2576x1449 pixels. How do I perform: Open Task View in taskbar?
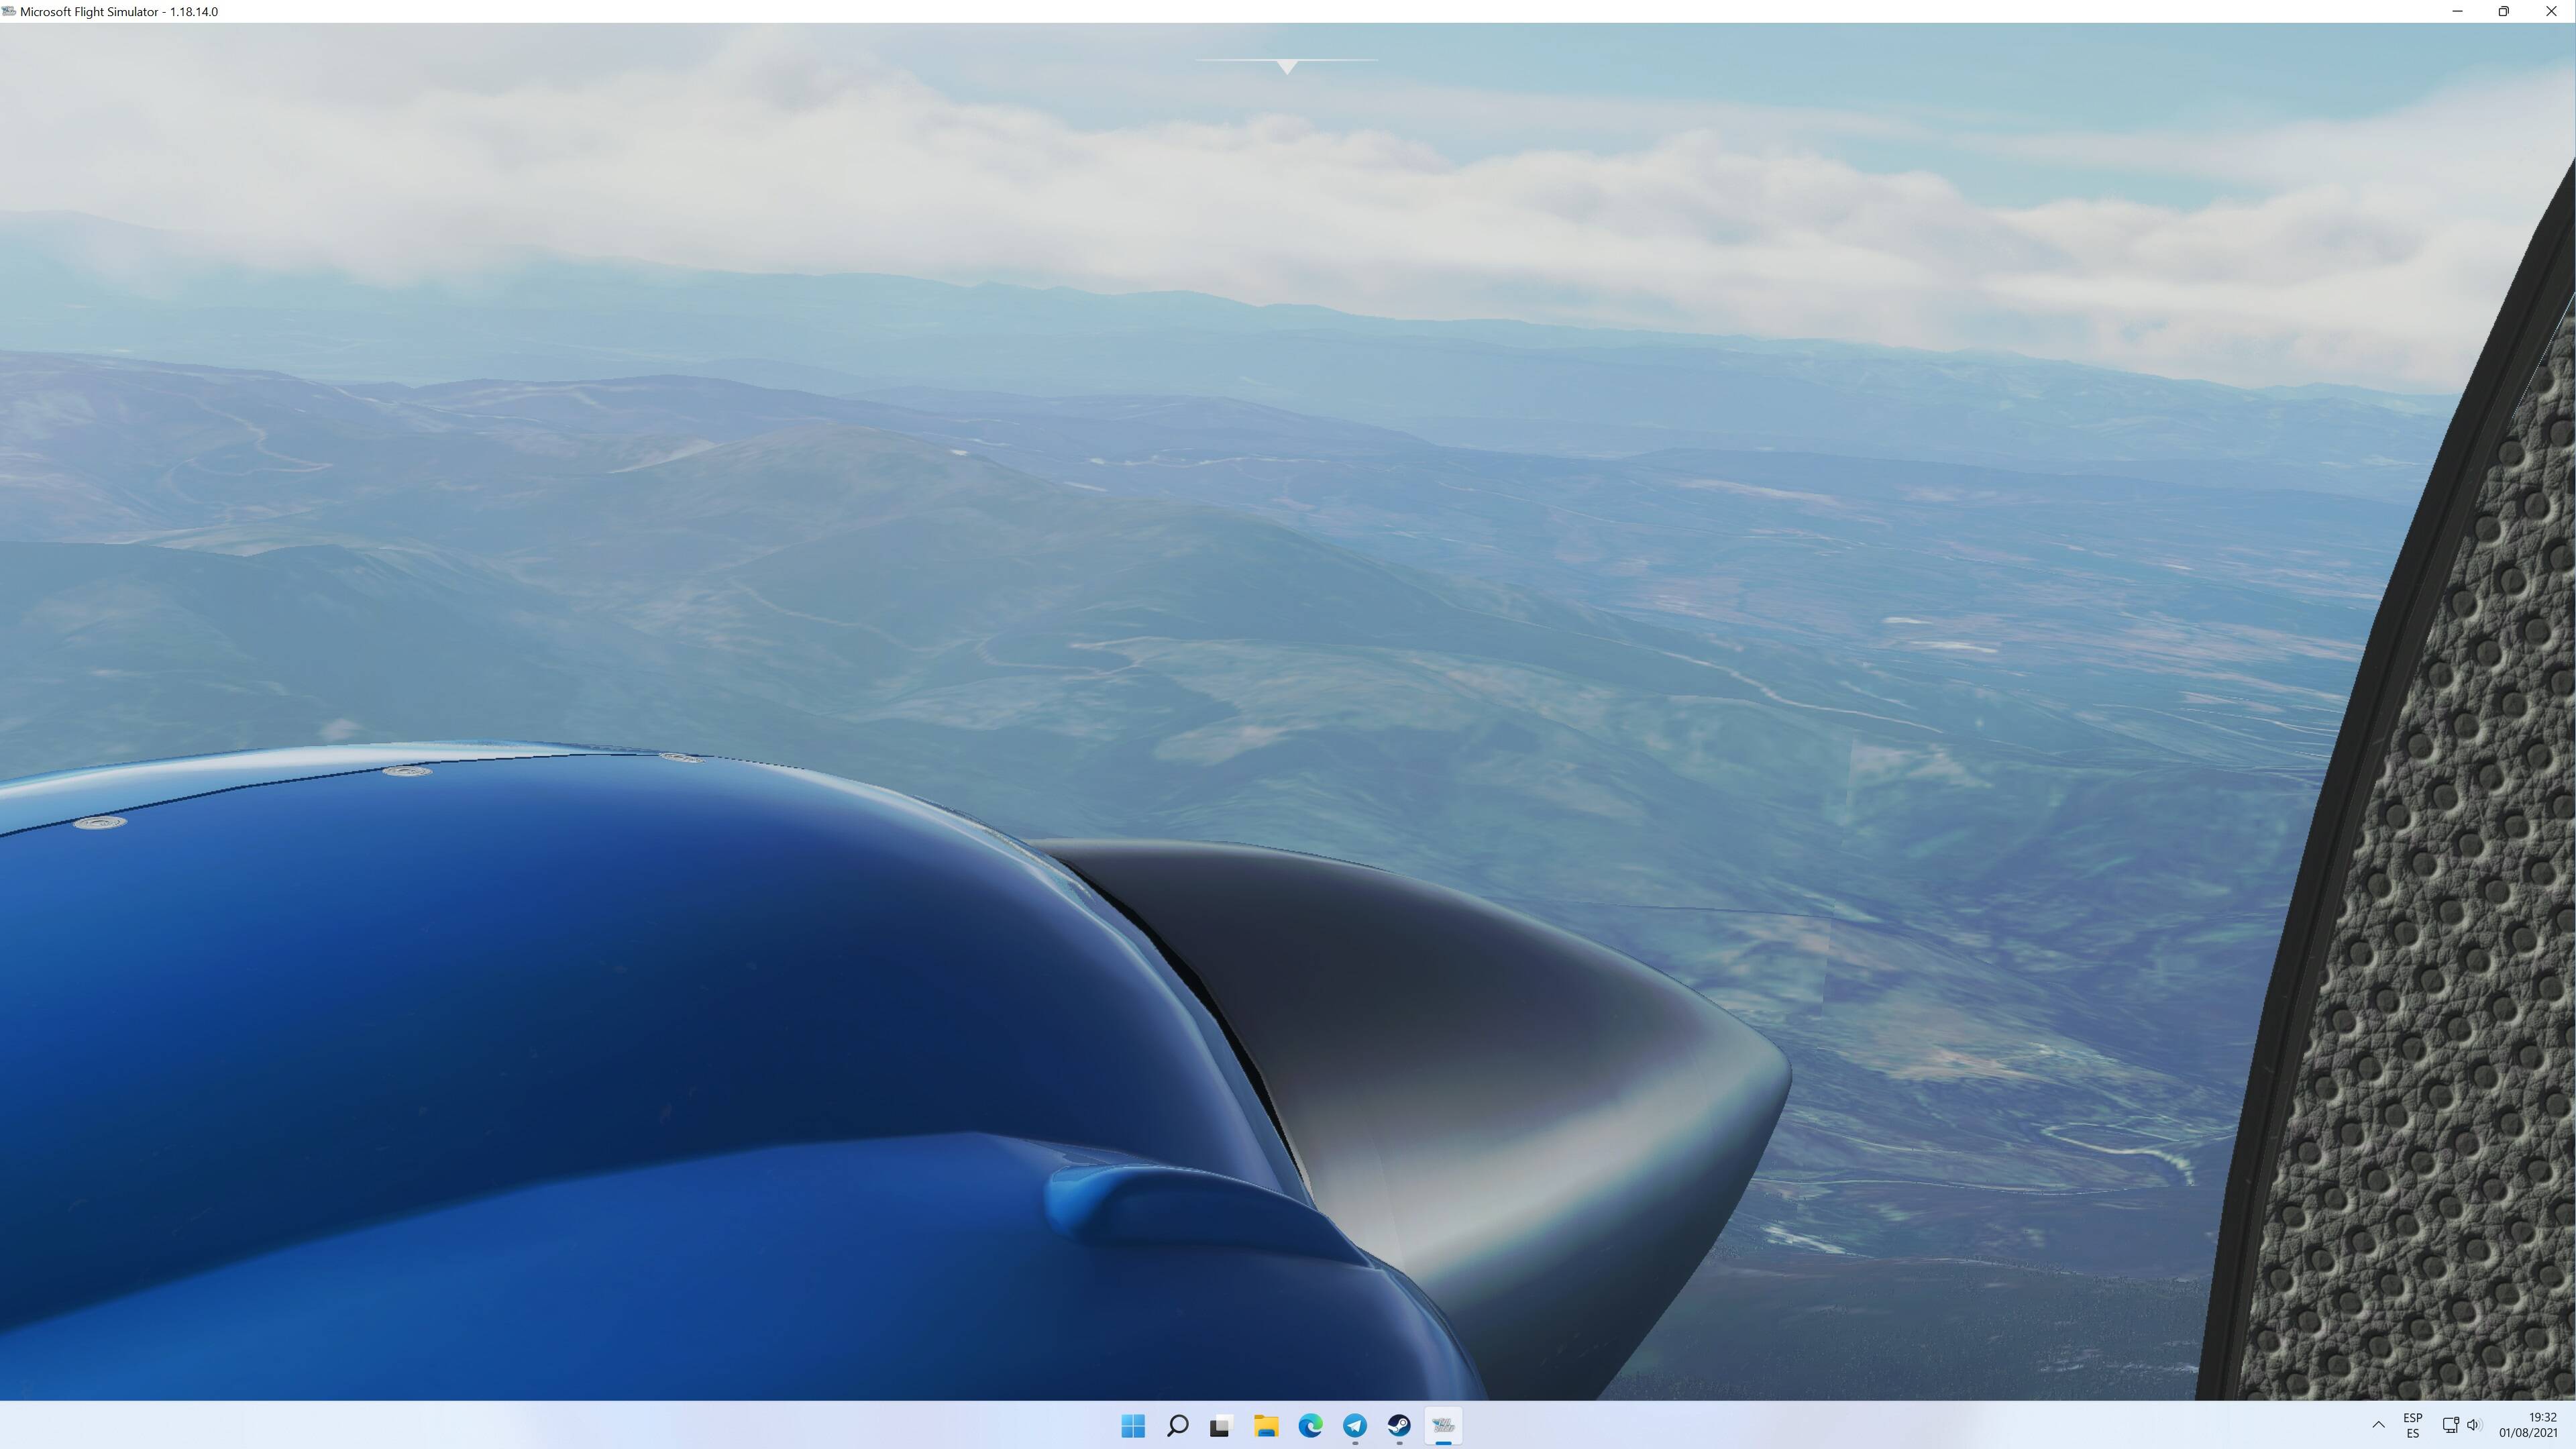click(x=1221, y=1425)
